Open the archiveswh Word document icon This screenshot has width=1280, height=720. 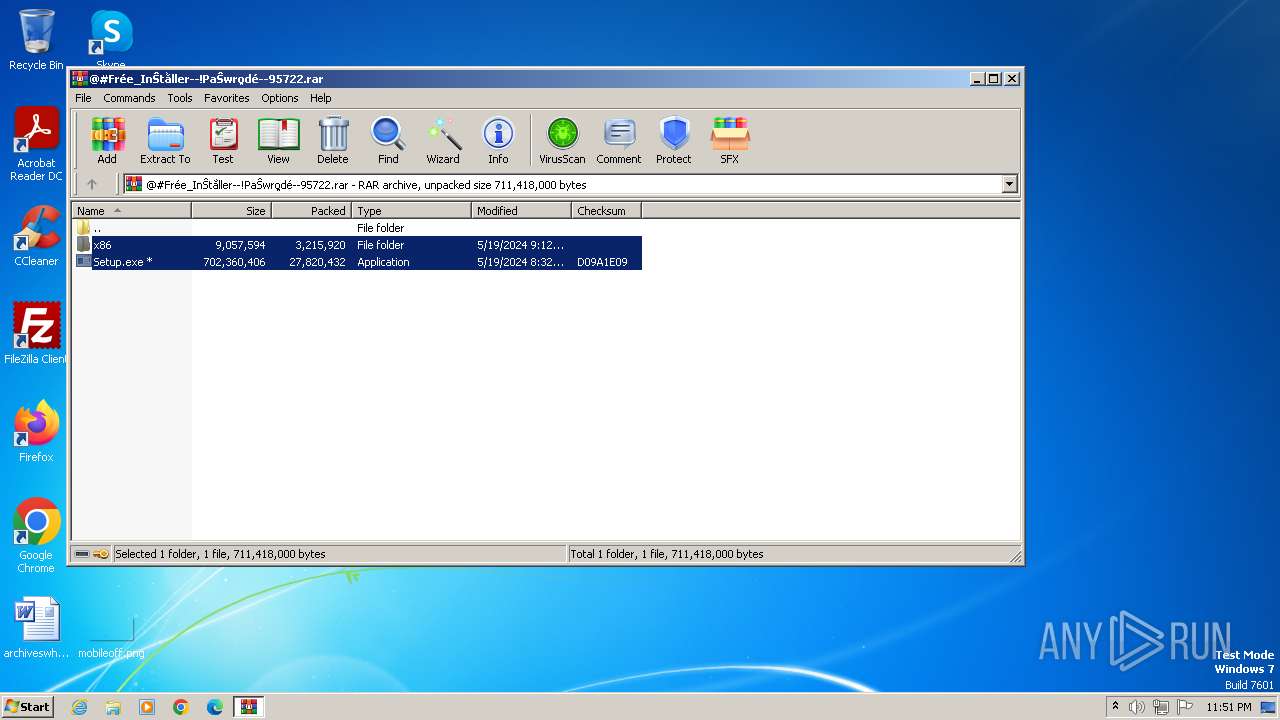[x=36, y=628]
